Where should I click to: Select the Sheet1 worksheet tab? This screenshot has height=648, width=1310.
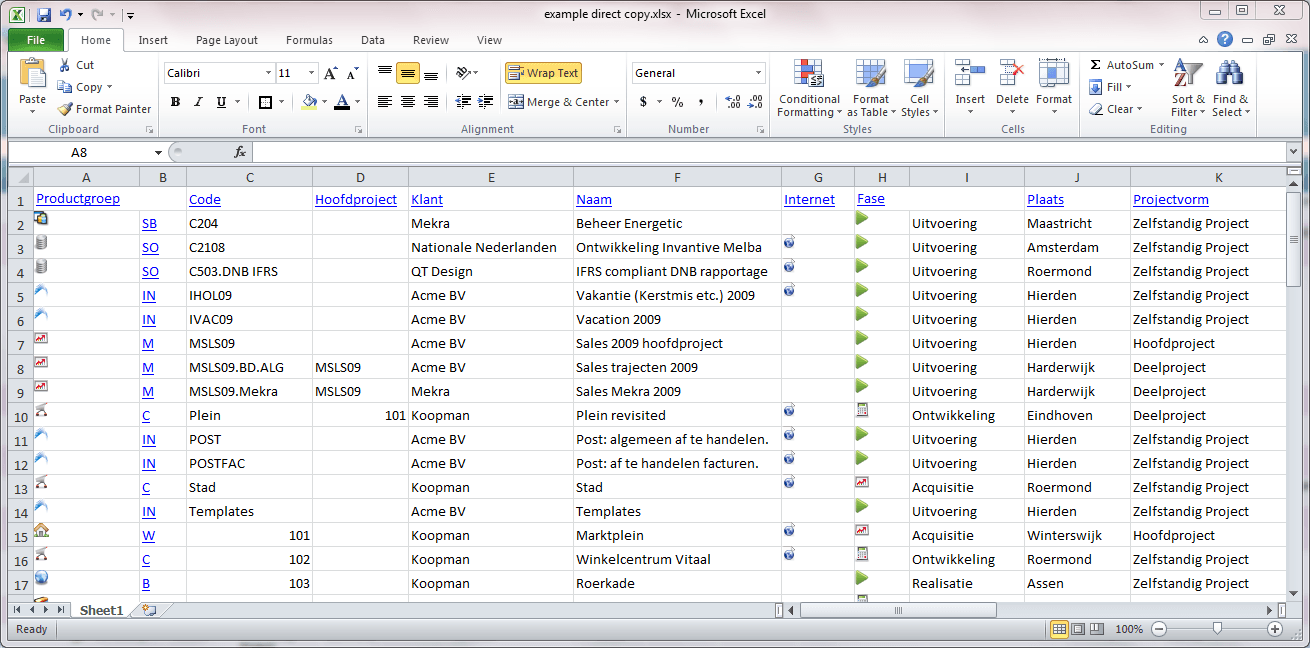tap(101, 610)
